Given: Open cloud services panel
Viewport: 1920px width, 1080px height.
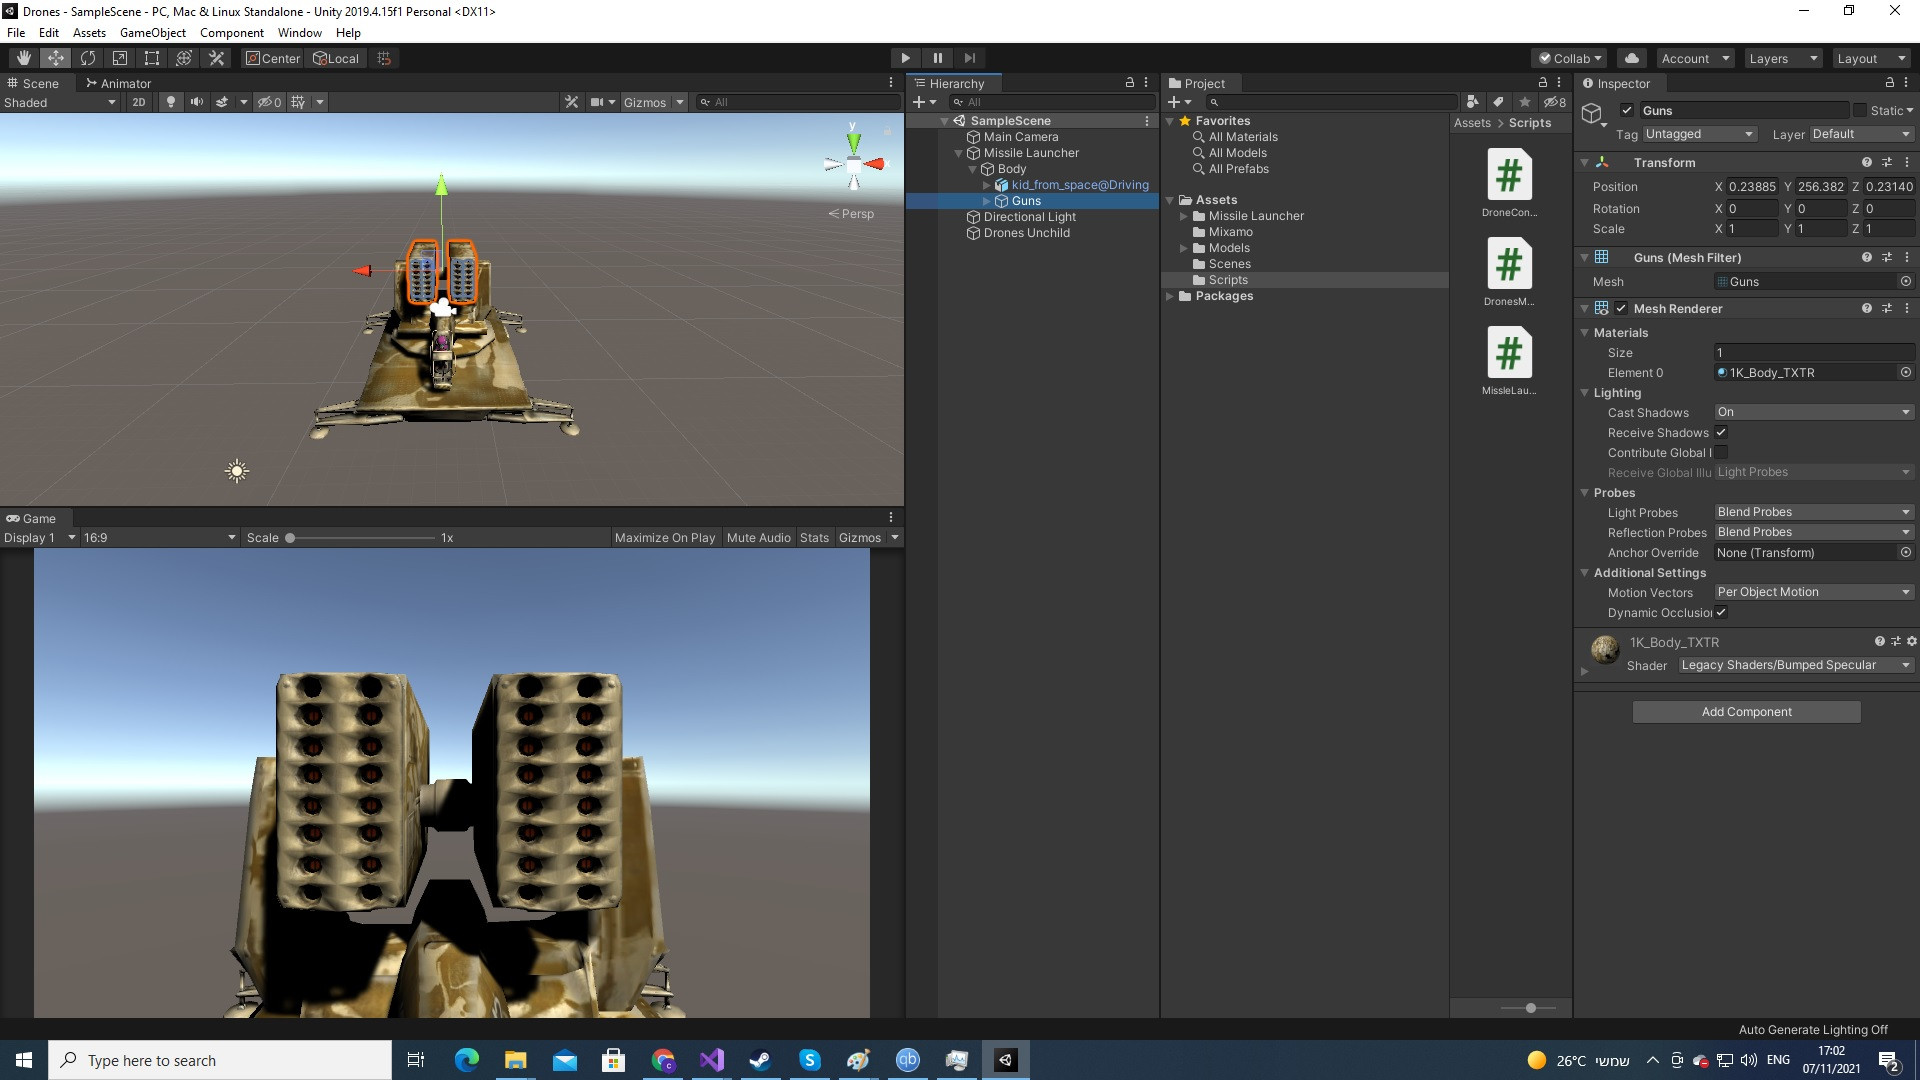Looking at the screenshot, I should (1631, 58).
